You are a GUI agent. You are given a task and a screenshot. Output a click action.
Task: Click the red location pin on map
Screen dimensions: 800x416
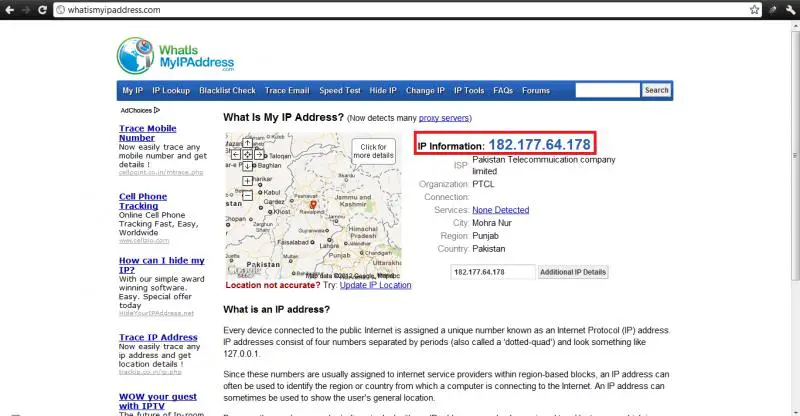(x=313, y=205)
